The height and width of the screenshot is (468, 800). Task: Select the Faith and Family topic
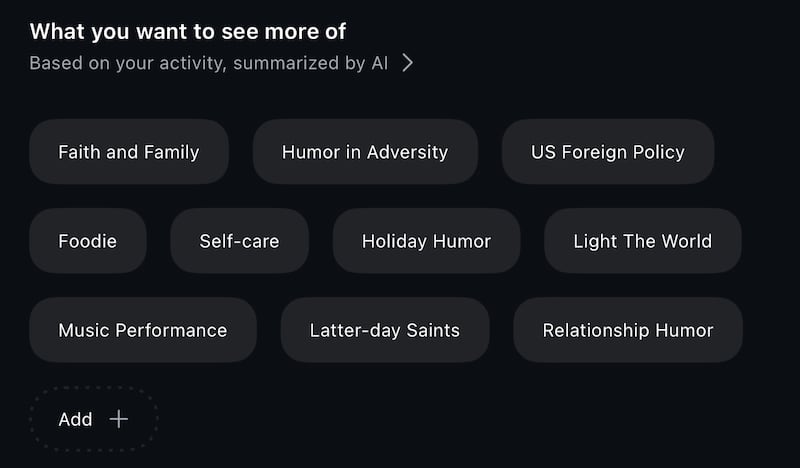click(129, 152)
